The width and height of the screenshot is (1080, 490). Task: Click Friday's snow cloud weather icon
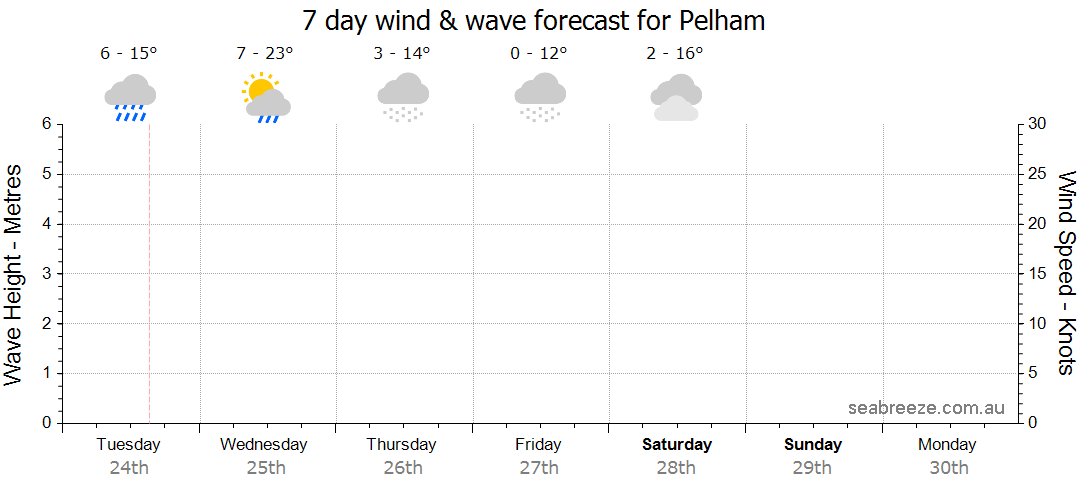coord(540,97)
